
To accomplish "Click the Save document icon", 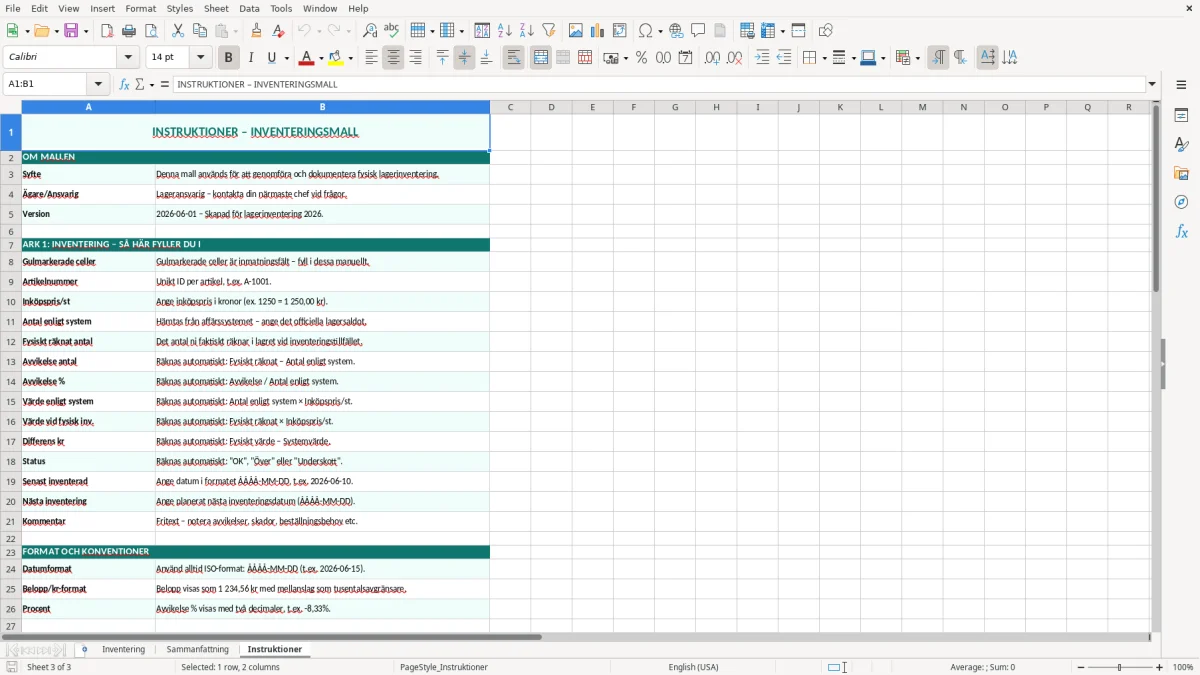I will pyautogui.click(x=71, y=31).
